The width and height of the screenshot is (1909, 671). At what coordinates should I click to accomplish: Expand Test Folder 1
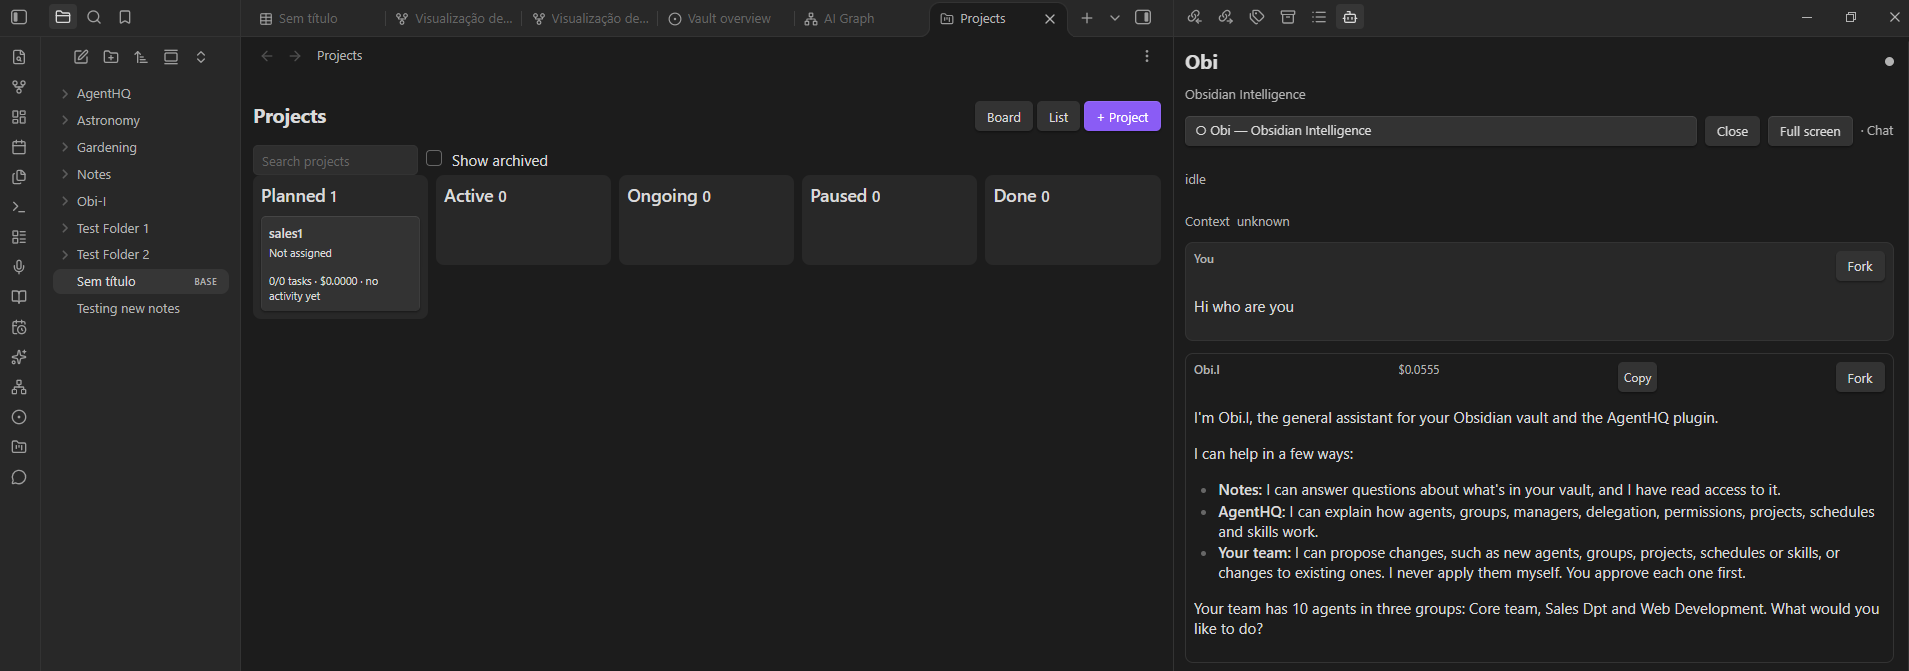65,228
